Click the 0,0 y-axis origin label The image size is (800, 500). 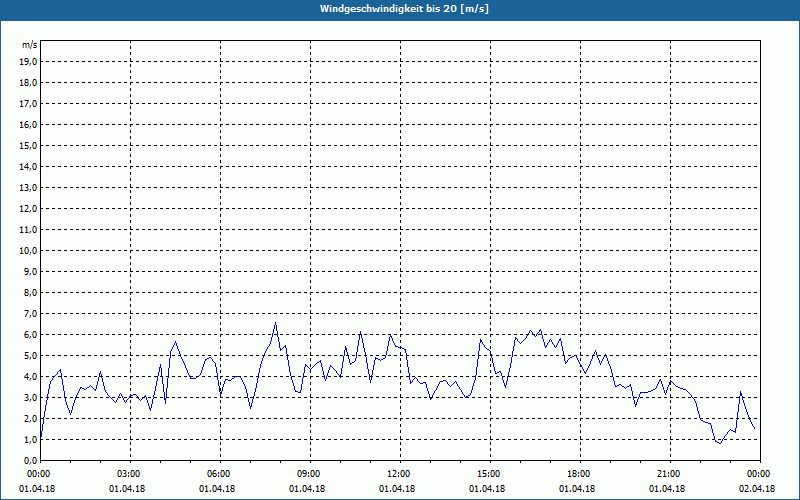(x=31, y=461)
